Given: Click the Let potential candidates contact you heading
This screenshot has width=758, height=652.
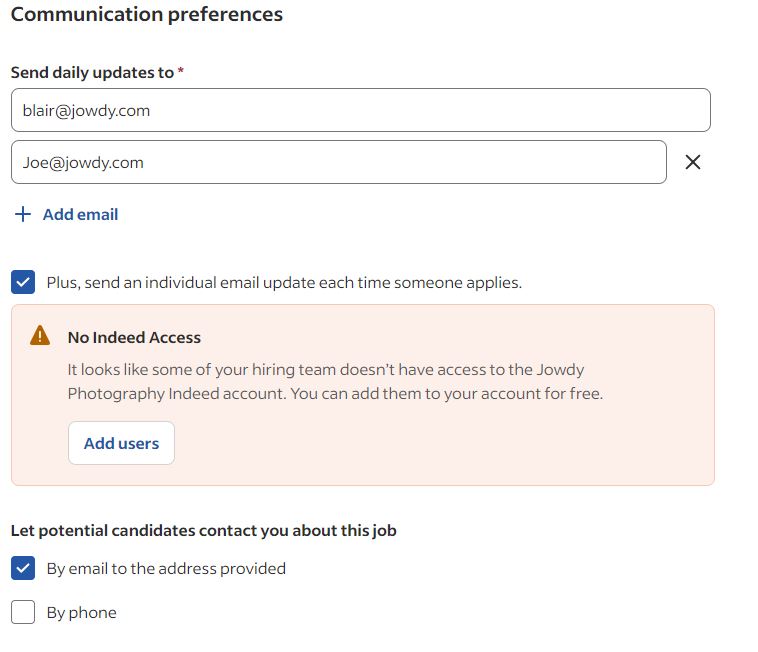Looking at the screenshot, I should tap(203, 530).
